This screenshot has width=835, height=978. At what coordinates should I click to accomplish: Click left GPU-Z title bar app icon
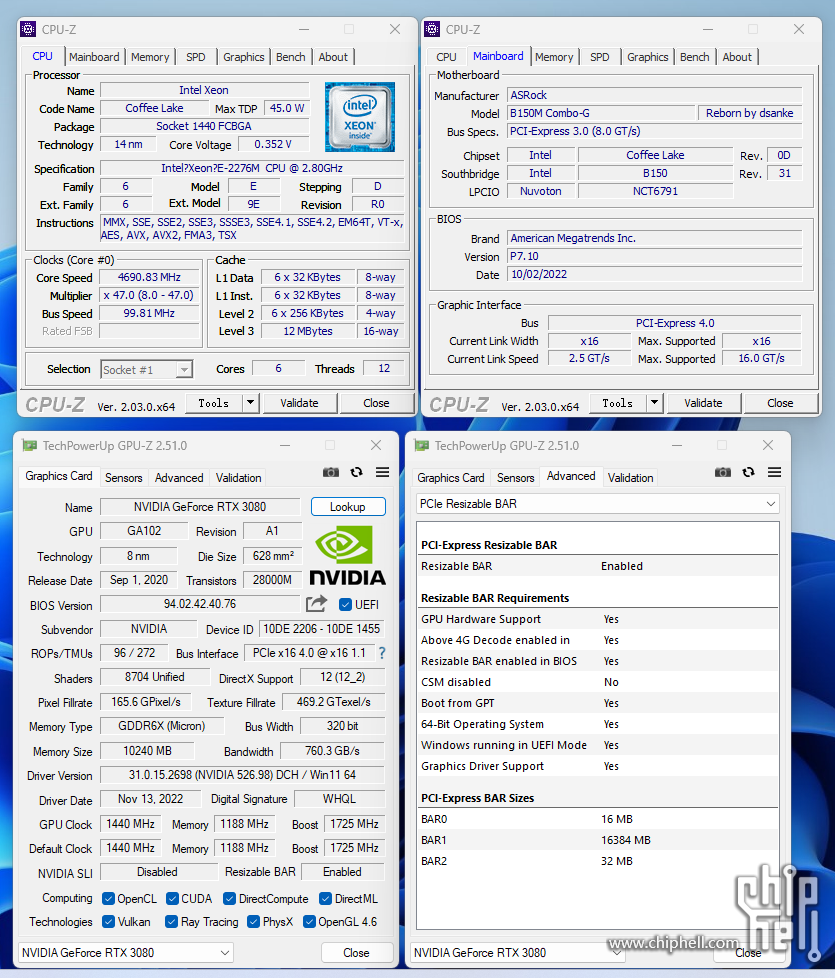(x=29, y=445)
